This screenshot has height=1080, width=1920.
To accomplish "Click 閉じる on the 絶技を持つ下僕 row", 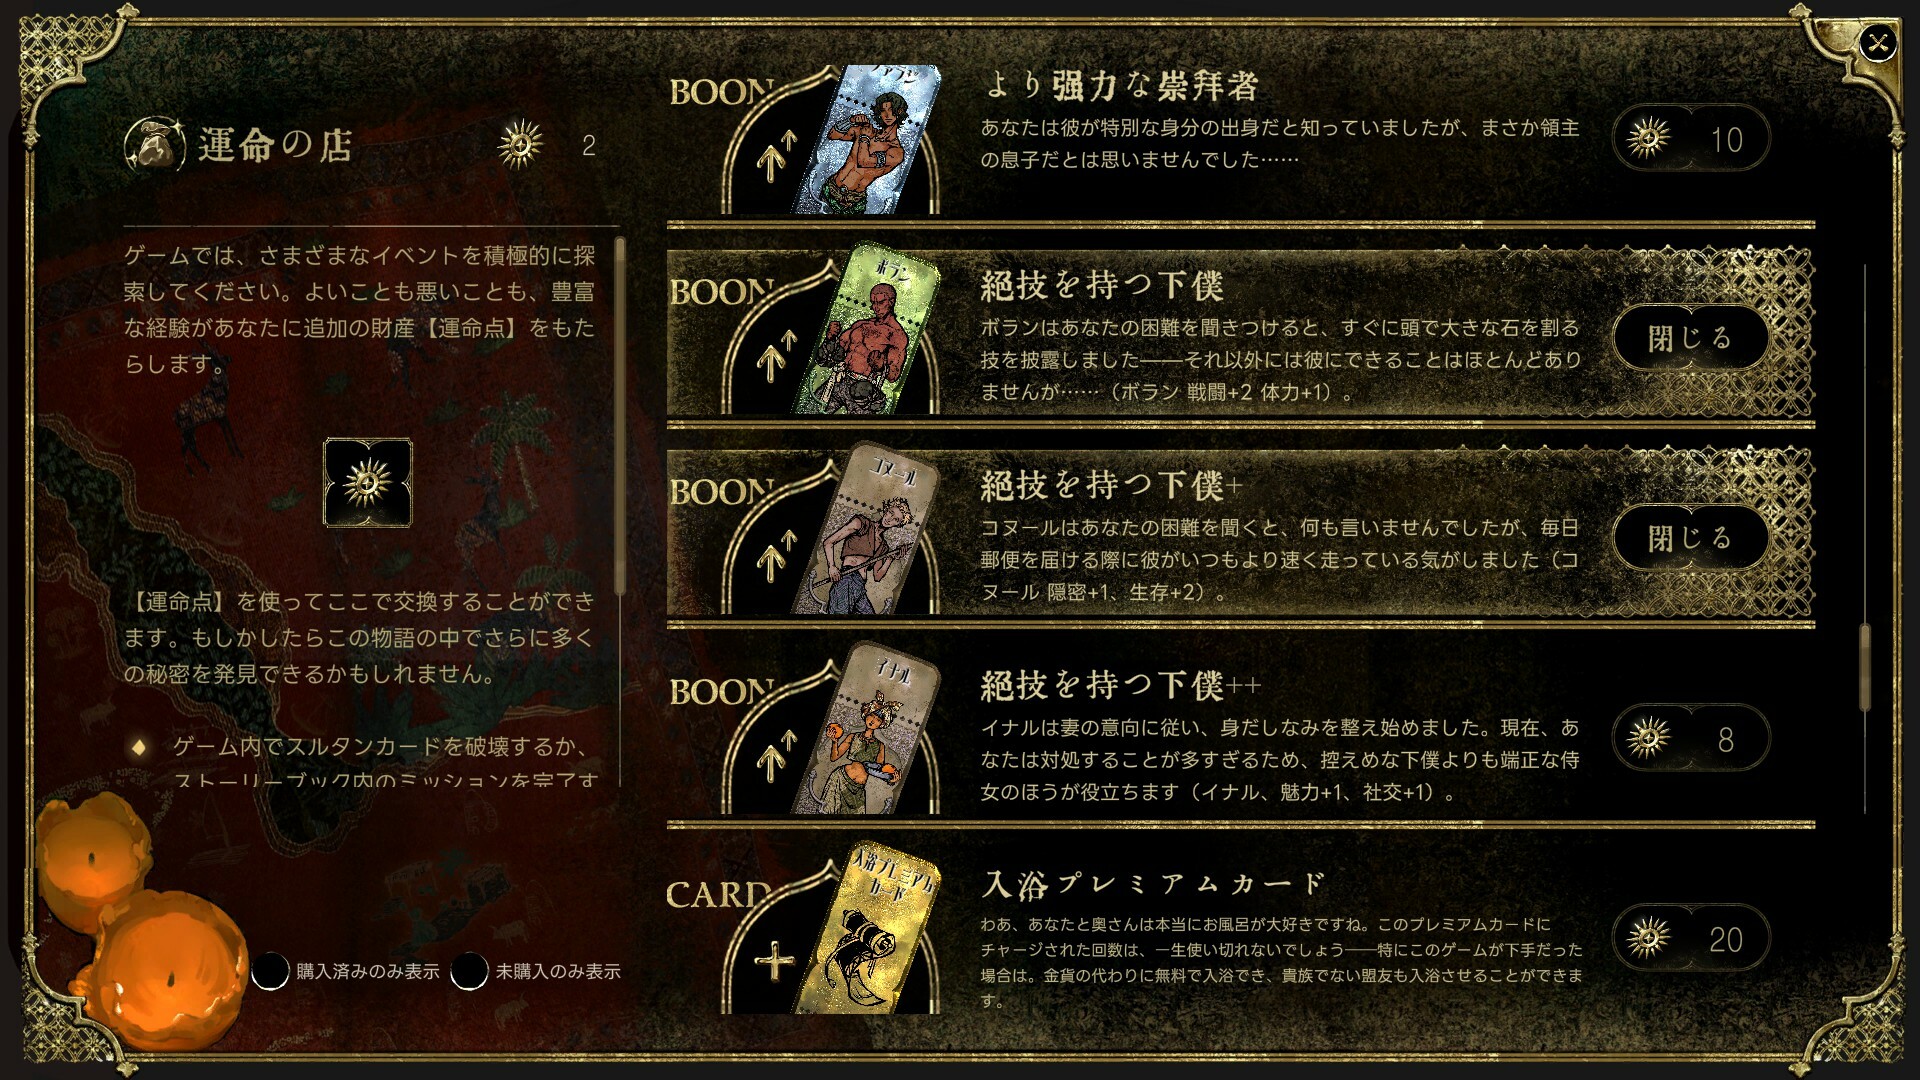I will click(x=1691, y=338).
